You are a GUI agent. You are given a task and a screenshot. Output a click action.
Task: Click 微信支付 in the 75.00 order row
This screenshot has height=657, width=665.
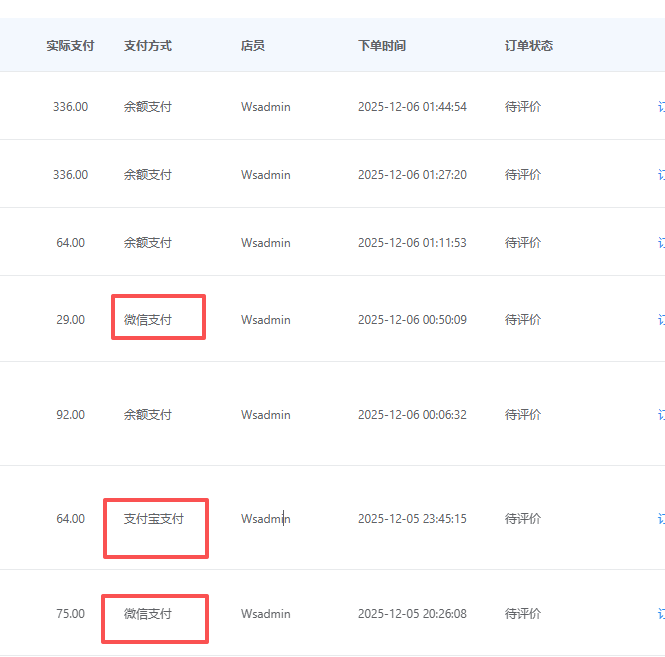click(148, 614)
